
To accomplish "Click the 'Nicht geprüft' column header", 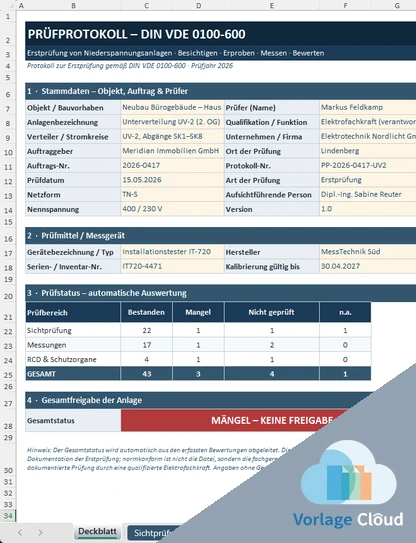I will pos(272,312).
